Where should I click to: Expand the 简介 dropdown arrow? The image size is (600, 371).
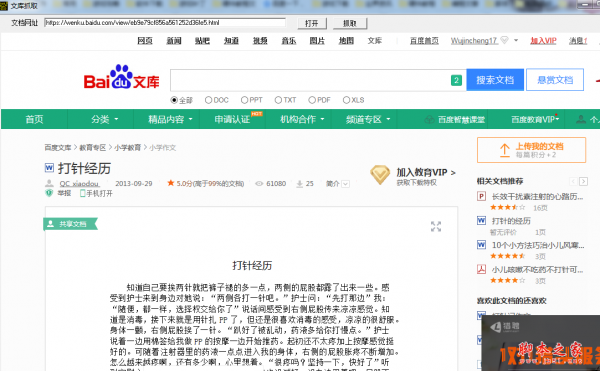pos(345,184)
